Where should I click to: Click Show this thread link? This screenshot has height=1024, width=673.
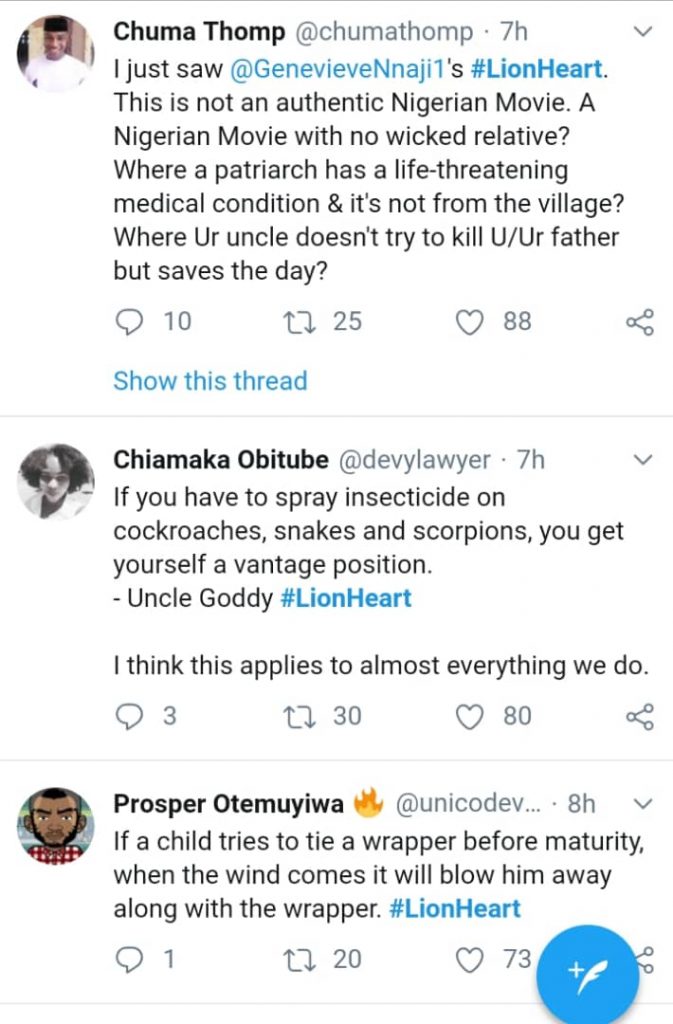point(210,381)
